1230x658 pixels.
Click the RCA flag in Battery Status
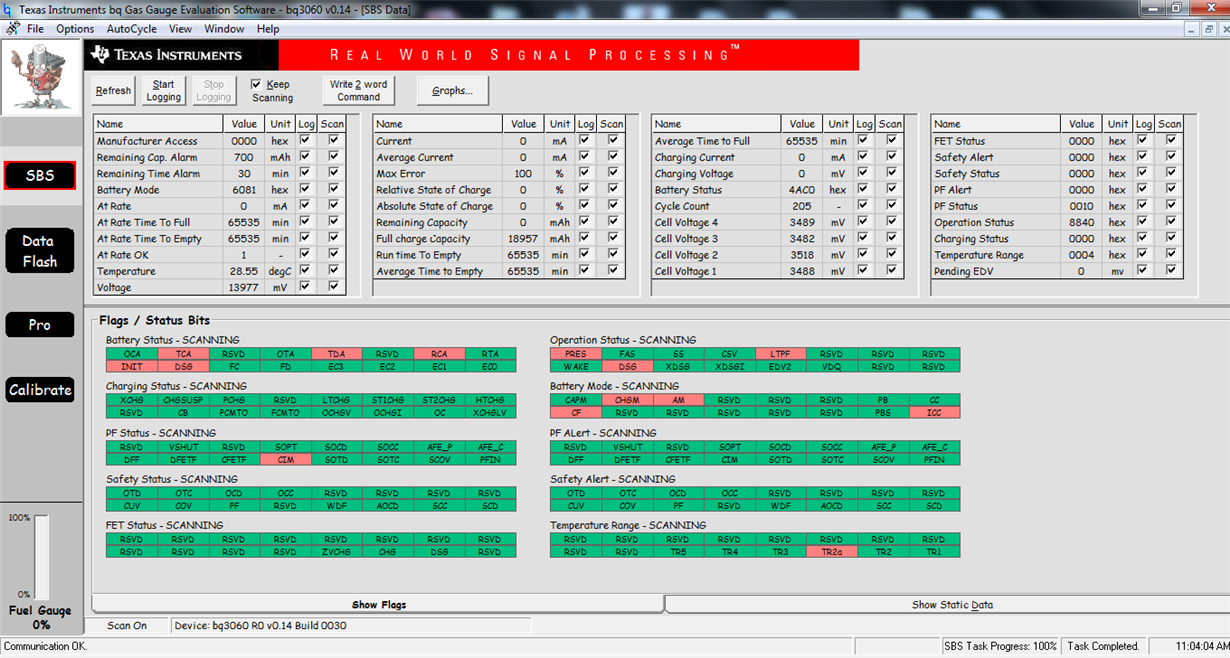point(439,354)
